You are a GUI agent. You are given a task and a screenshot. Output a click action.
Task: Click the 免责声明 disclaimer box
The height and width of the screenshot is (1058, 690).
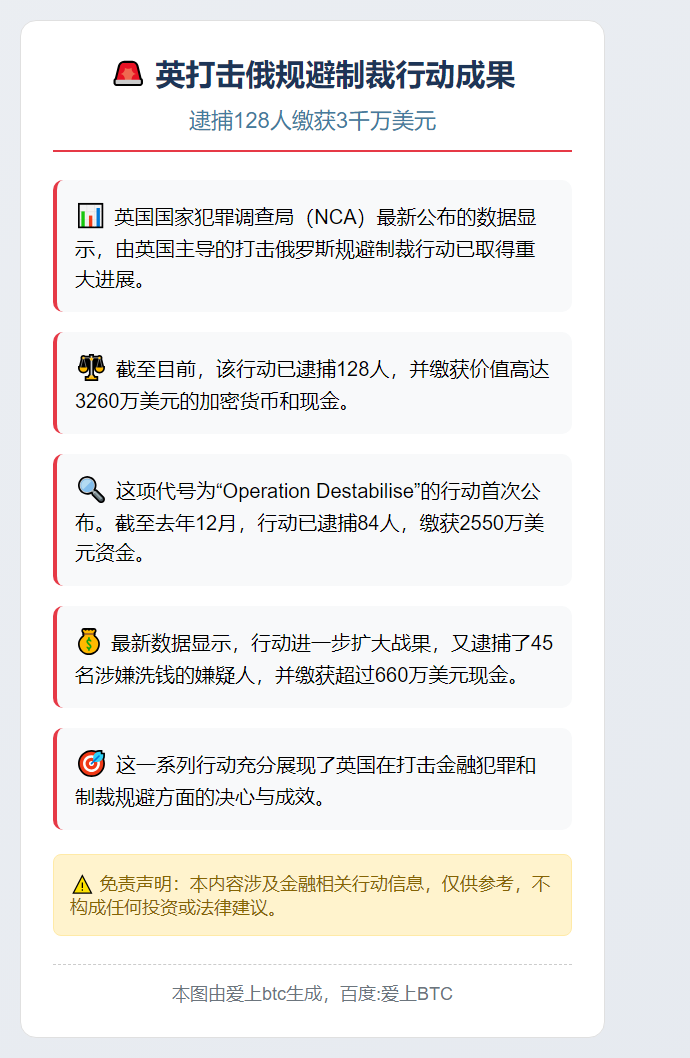[312, 895]
